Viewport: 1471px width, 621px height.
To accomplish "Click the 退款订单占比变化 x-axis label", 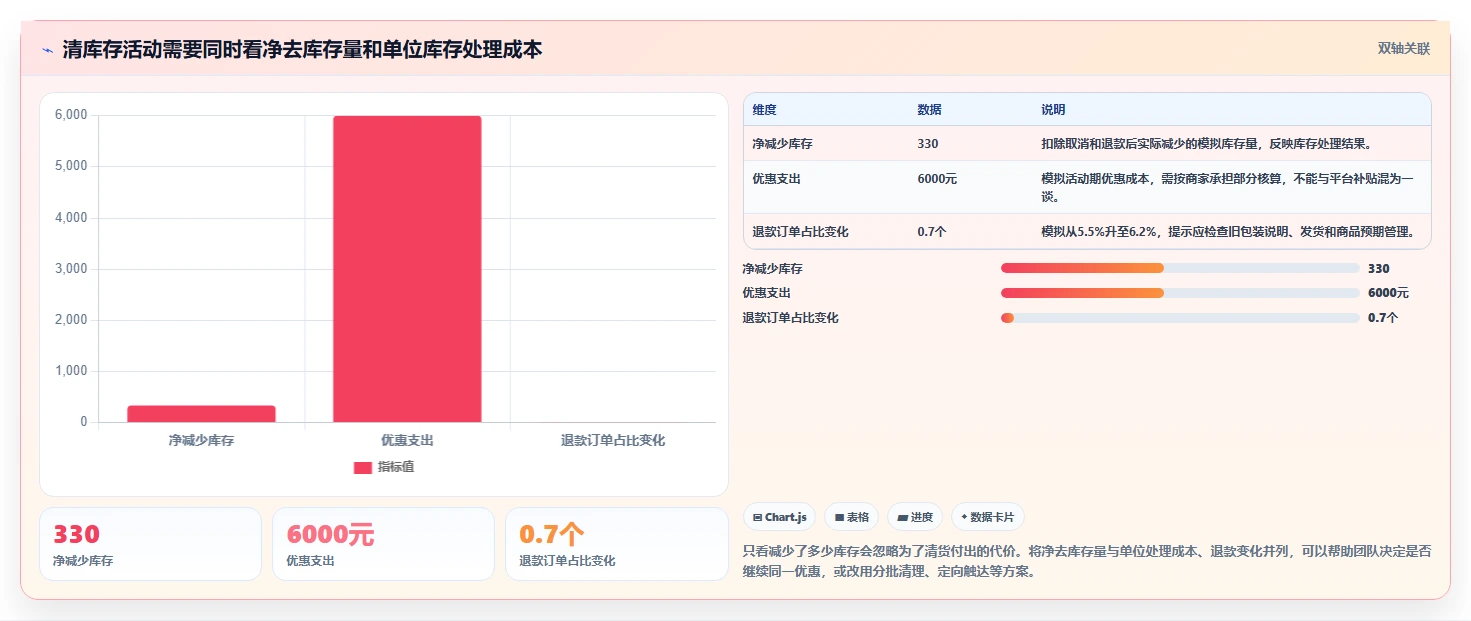I will (613, 440).
